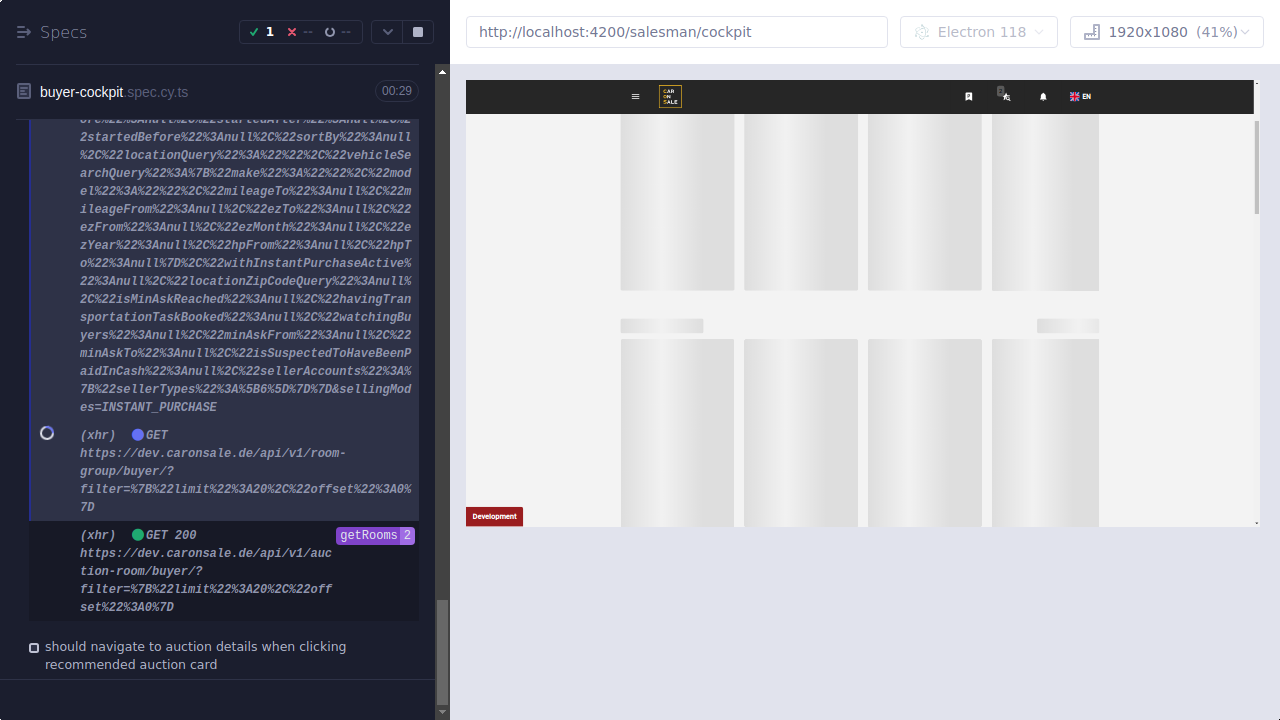Stop the running test with the square button
The image size is (1280, 720).
[417, 31]
